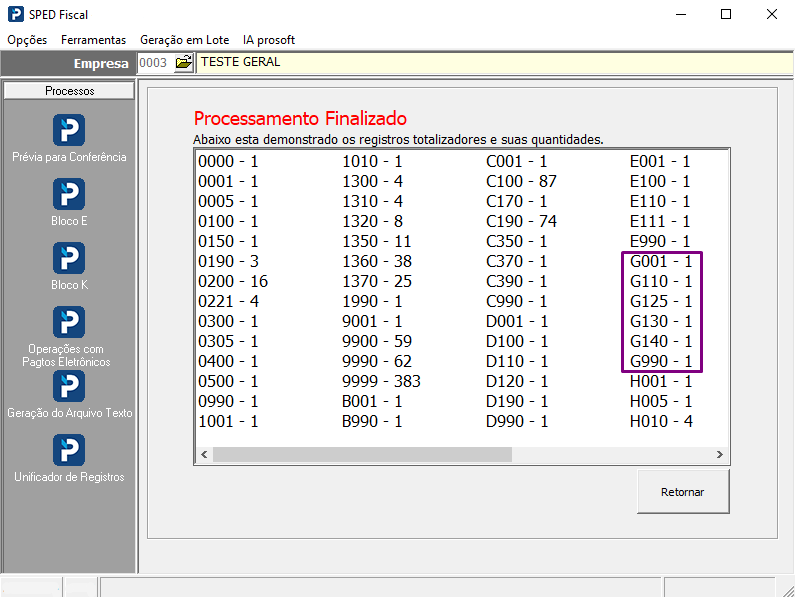Viewport: 795px width, 597px height.
Task: Open the Opções menu
Action: 27,40
